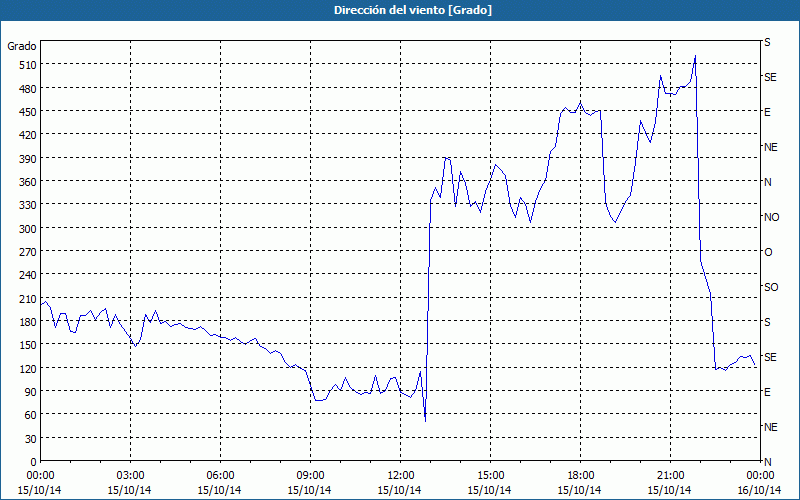Screen dimensions: 800x500
Task: Pick the '15:00' time tick label
Action: pos(490,476)
